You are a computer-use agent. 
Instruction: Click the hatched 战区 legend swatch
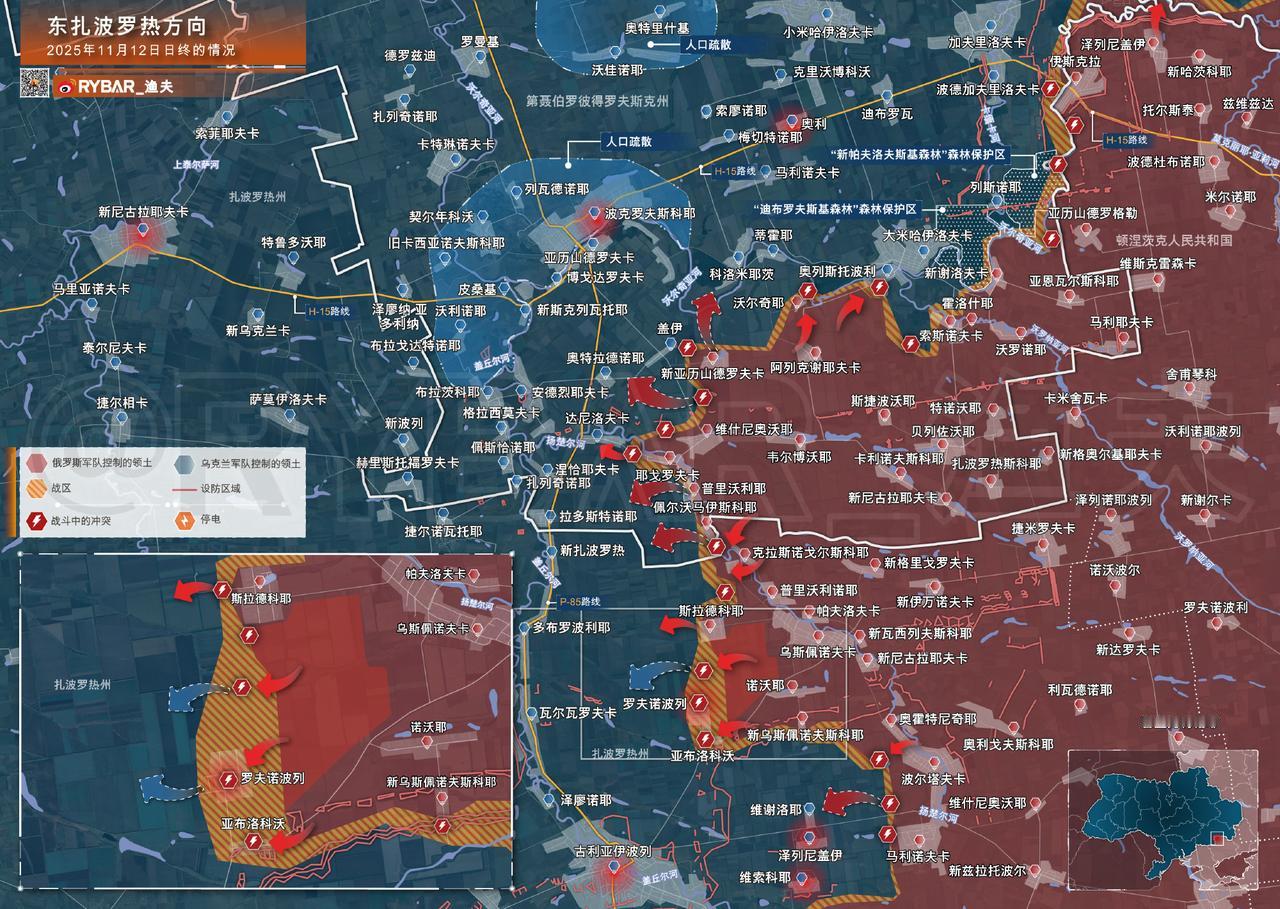36,491
